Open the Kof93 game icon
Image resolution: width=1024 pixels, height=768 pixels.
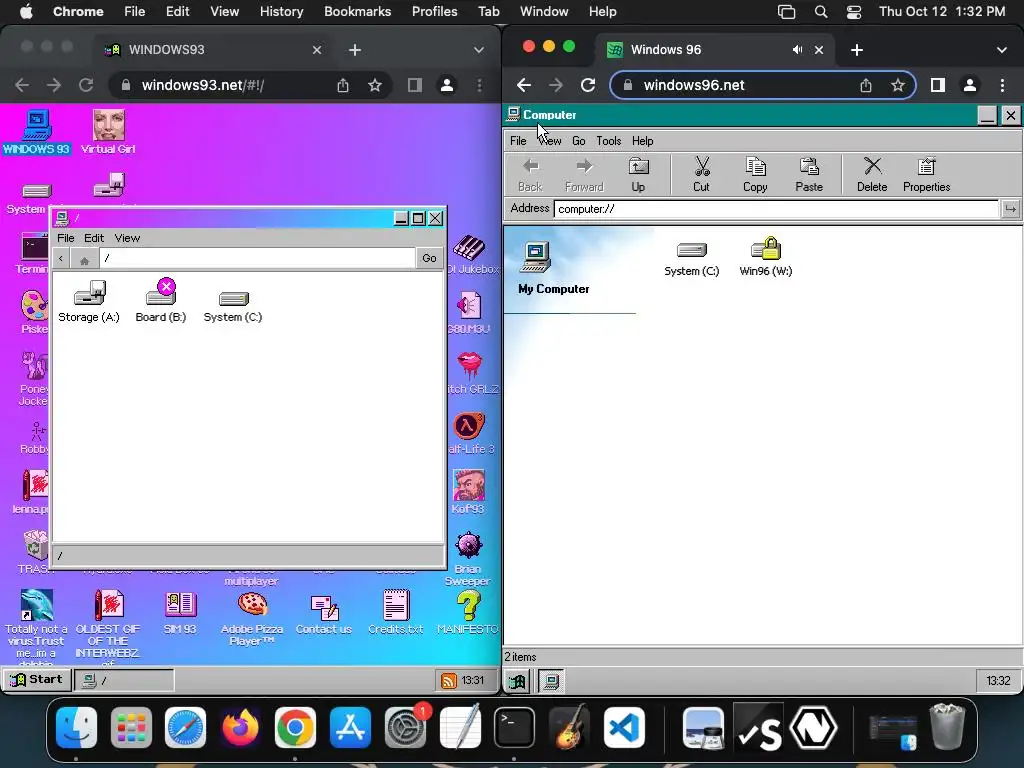(x=468, y=492)
